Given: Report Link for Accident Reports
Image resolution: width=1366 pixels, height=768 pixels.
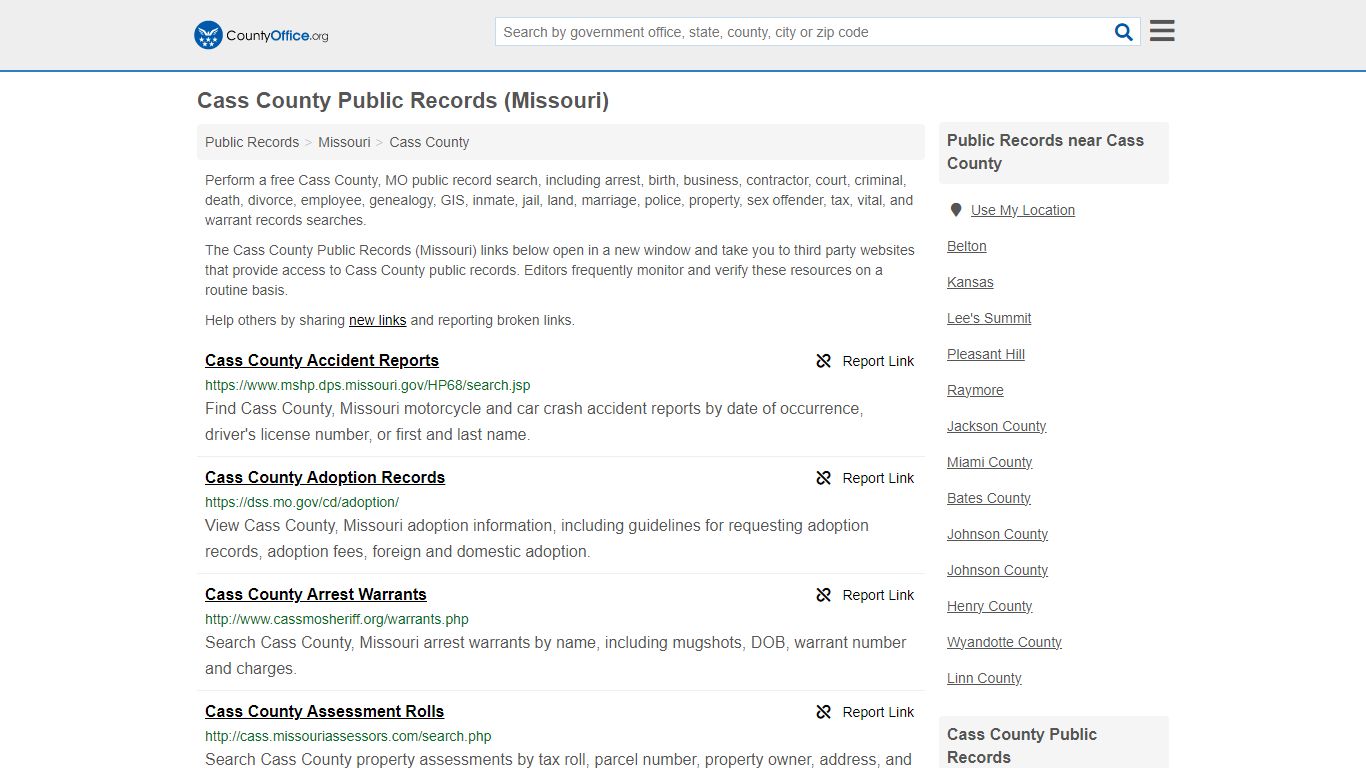Looking at the screenshot, I should pyautogui.click(x=878, y=361).
